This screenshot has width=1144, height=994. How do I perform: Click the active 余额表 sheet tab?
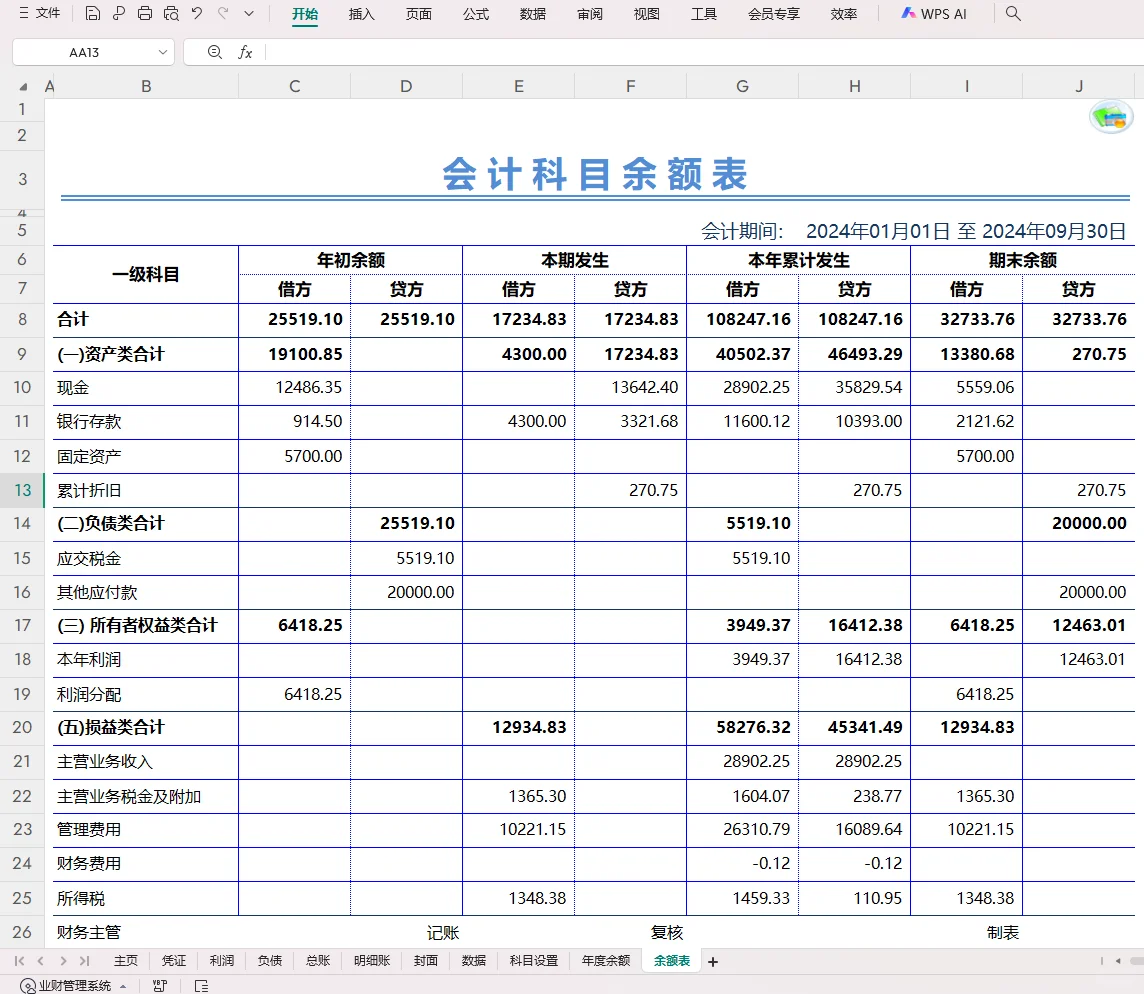[x=672, y=961]
